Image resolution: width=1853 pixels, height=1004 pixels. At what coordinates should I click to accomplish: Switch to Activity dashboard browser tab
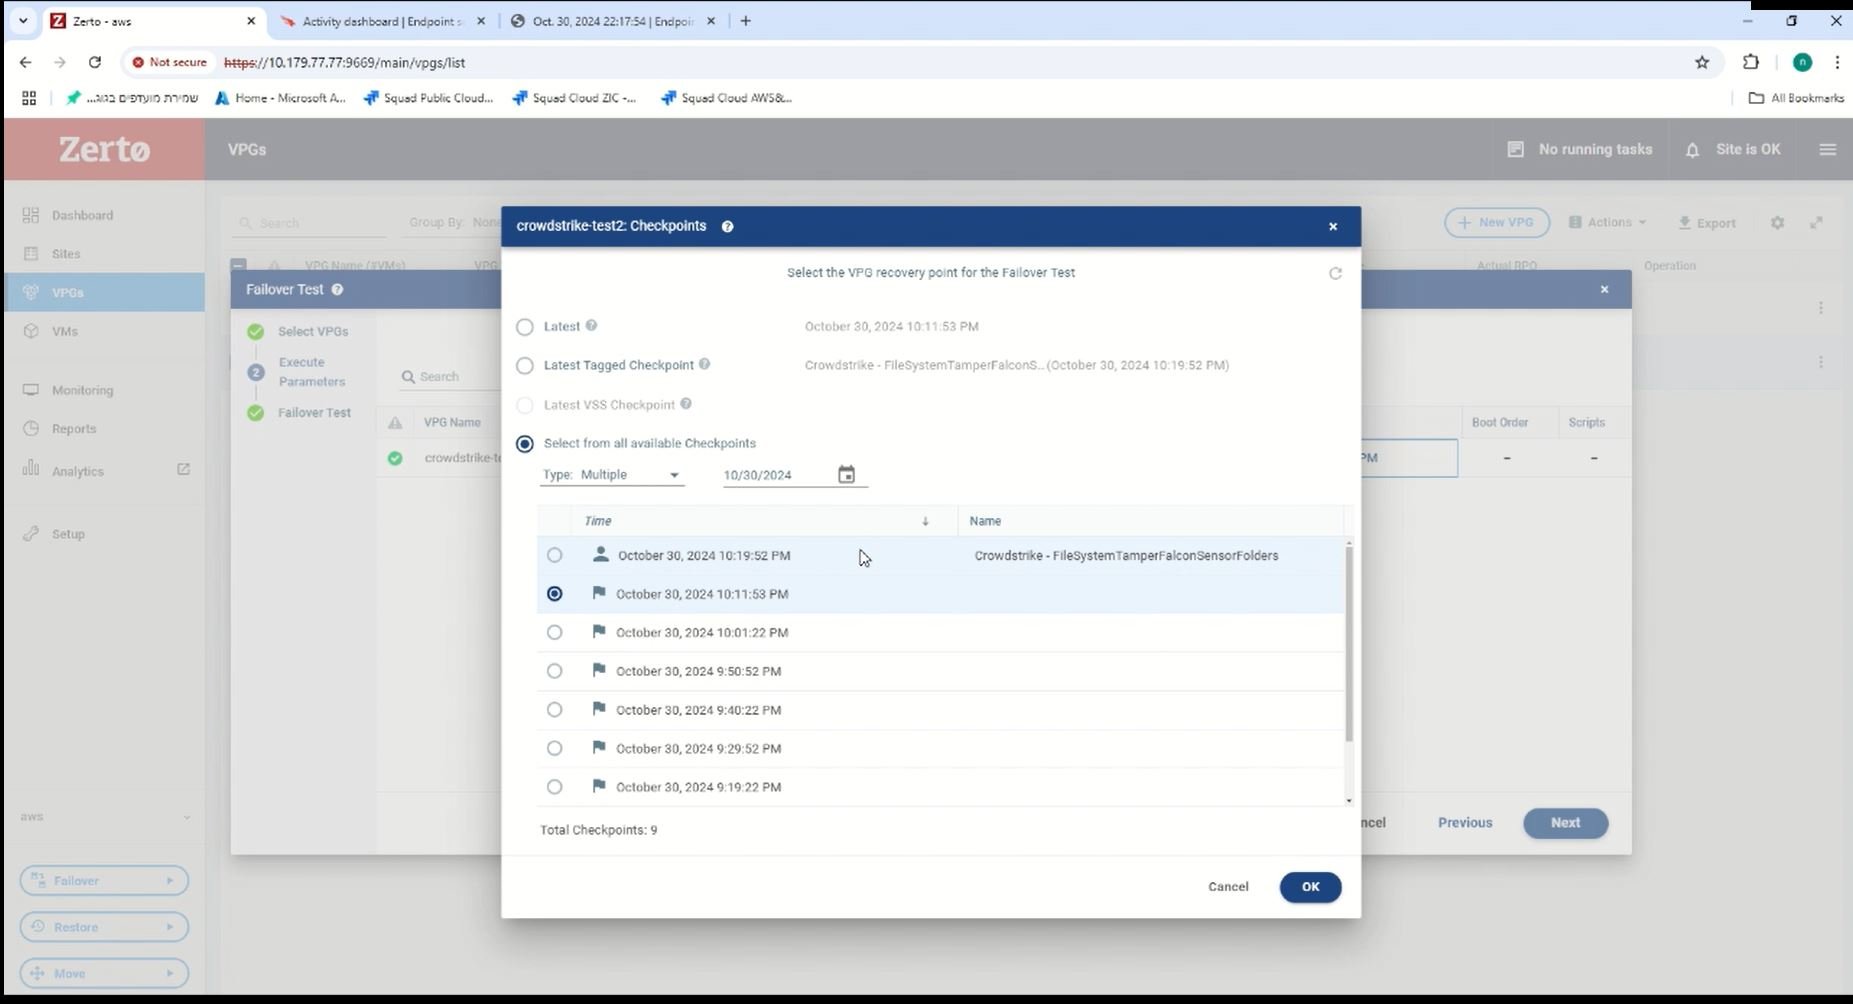pos(382,21)
